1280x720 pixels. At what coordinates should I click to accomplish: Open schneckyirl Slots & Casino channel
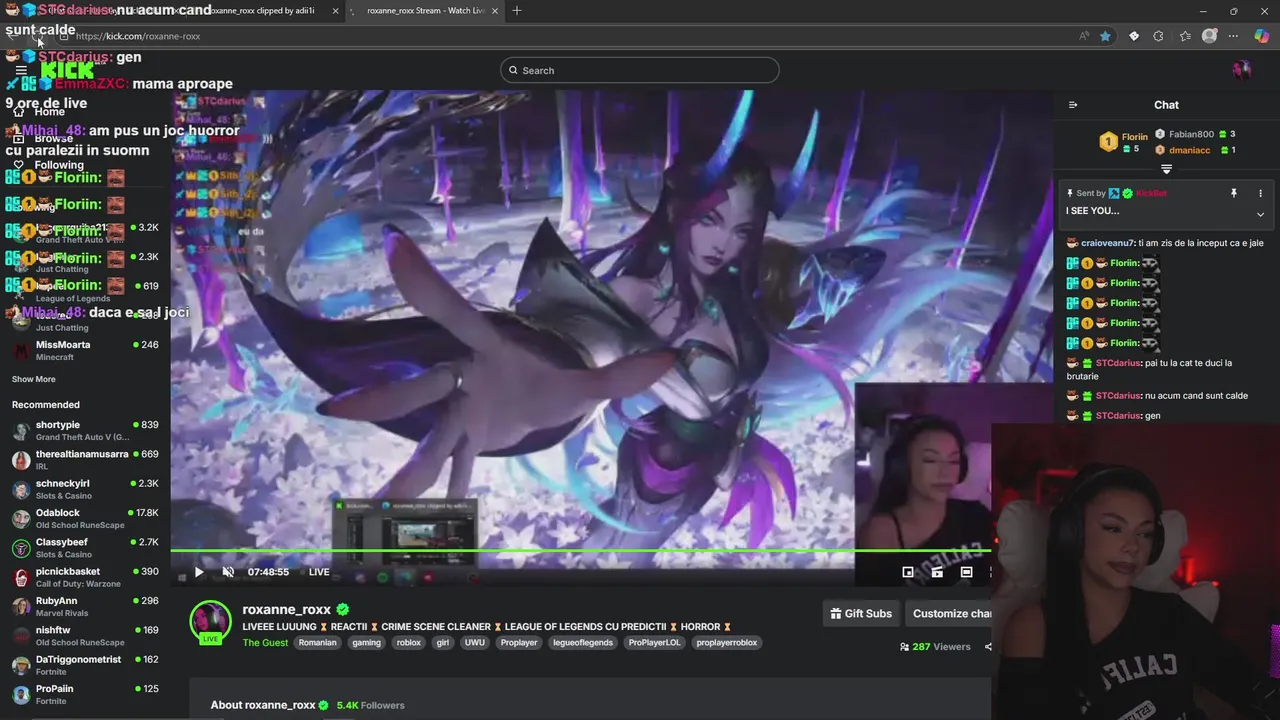click(x=85, y=489)
